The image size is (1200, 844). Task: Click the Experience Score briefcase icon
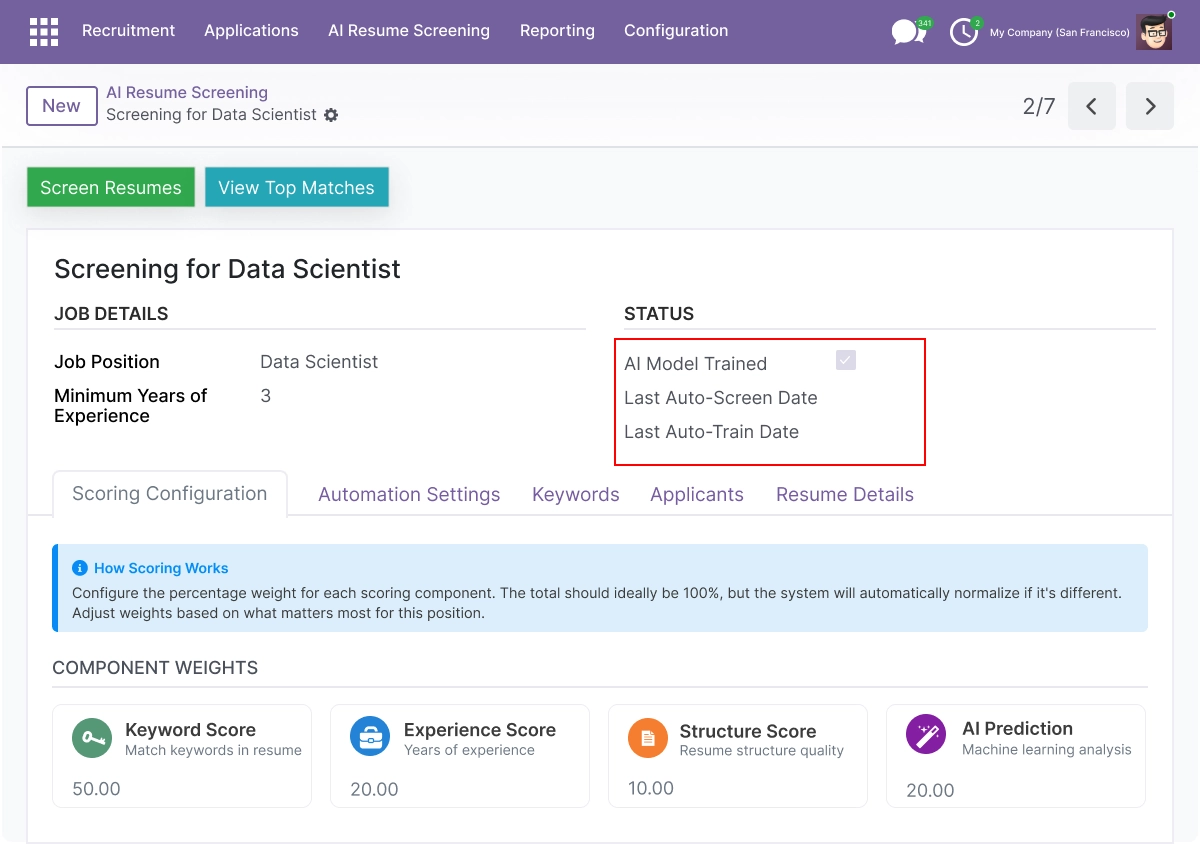point(370,738)
